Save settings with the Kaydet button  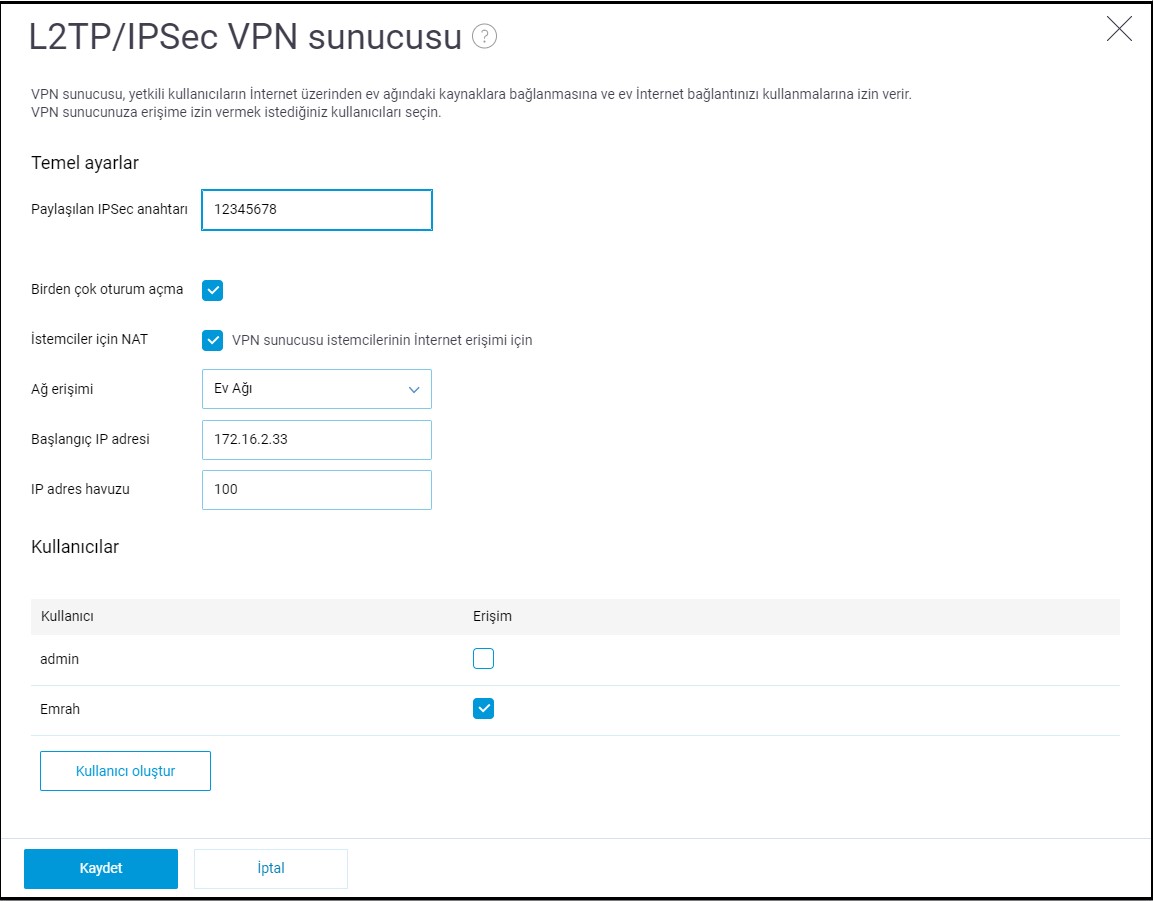pos(101,868)
